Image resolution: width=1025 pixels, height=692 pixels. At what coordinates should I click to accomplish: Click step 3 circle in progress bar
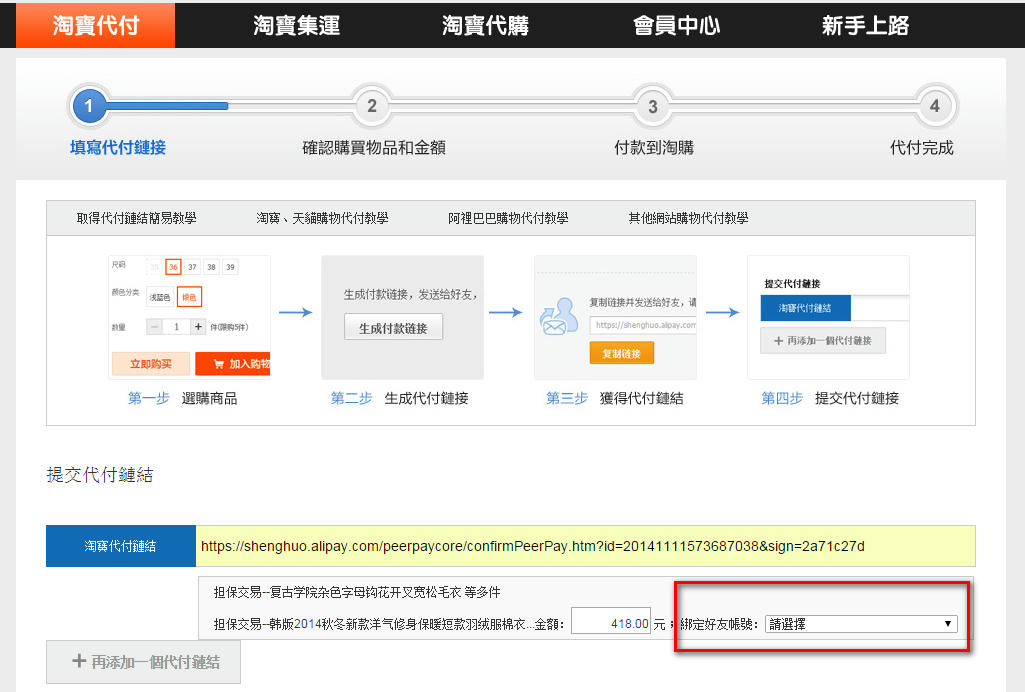pyautogui.click(x=652, y=106)
